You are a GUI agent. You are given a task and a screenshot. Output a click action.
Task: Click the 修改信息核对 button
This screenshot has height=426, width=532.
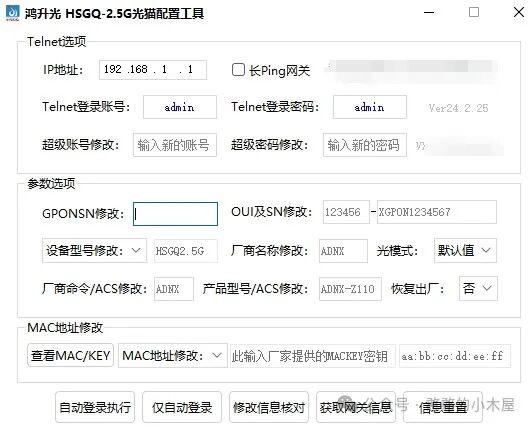tap(269, 407)
